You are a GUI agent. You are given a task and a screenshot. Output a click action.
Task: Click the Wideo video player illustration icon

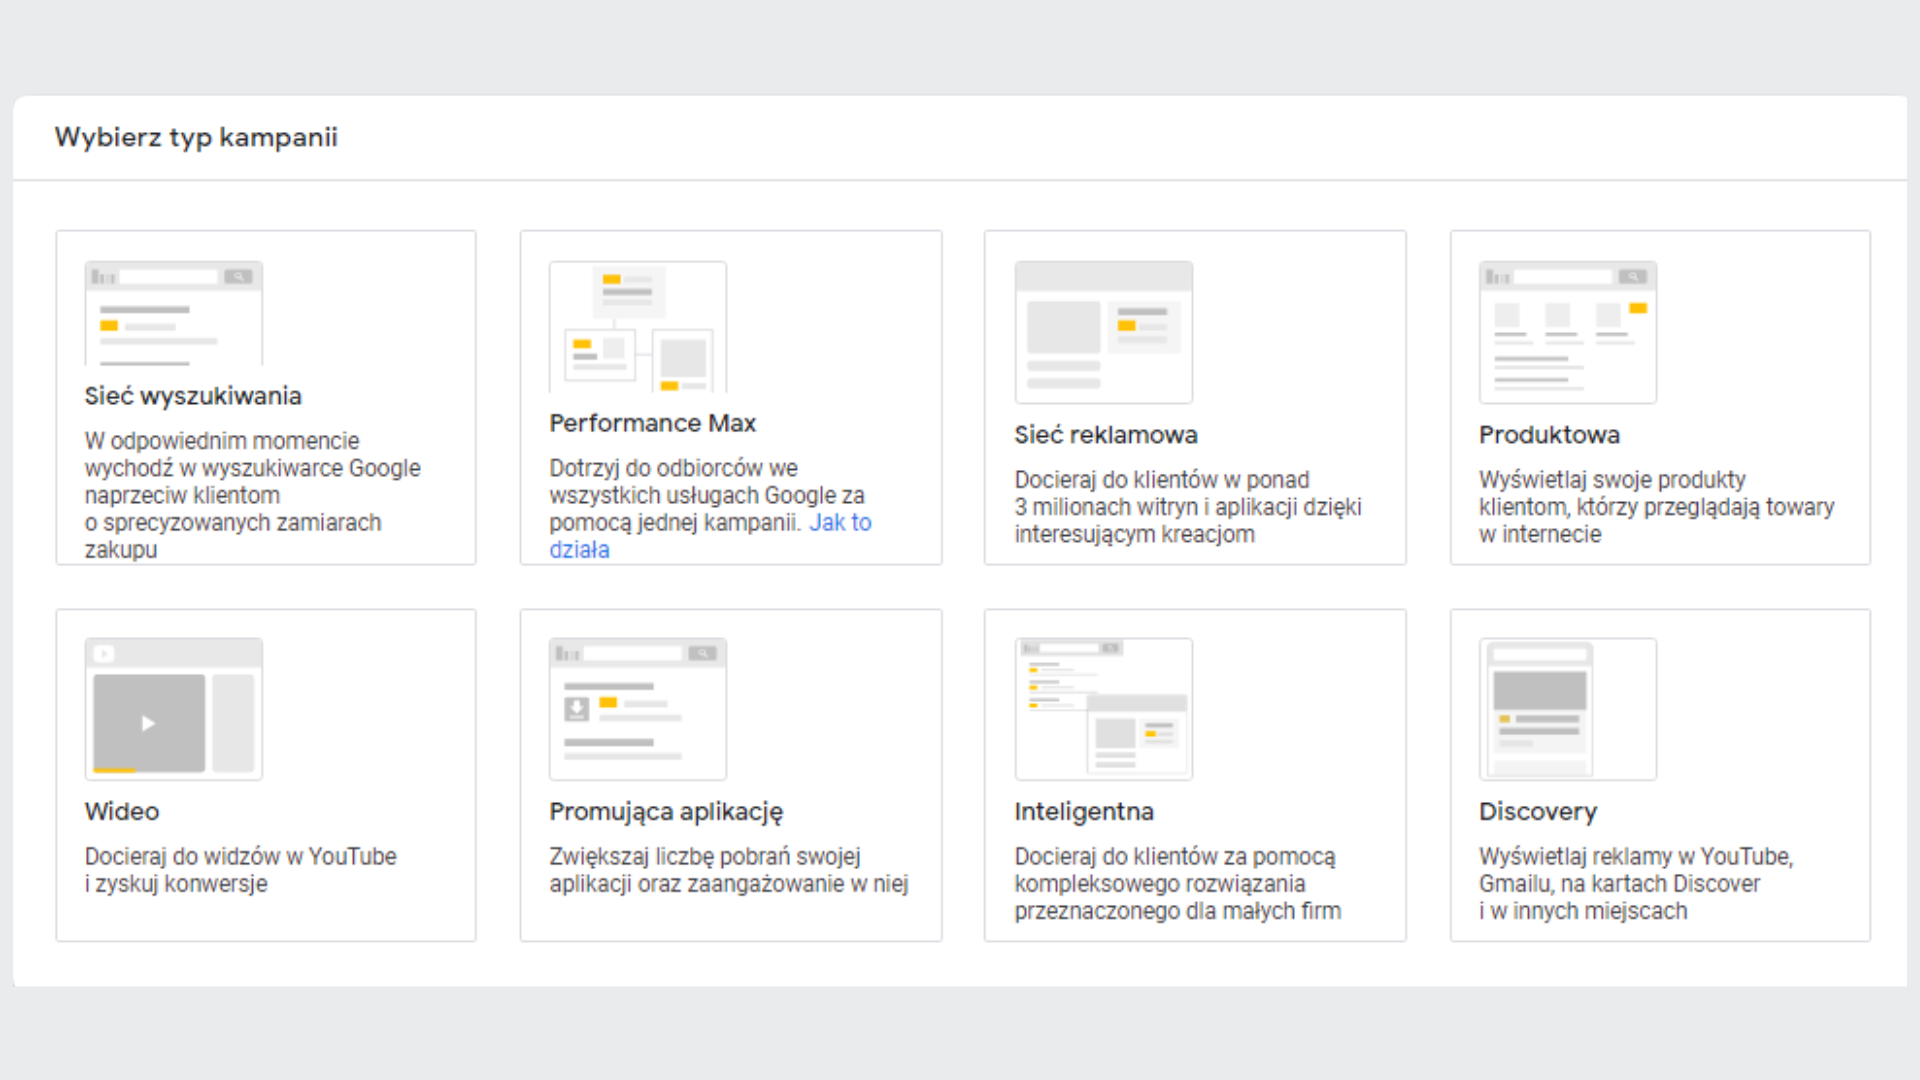pos(174,709)
